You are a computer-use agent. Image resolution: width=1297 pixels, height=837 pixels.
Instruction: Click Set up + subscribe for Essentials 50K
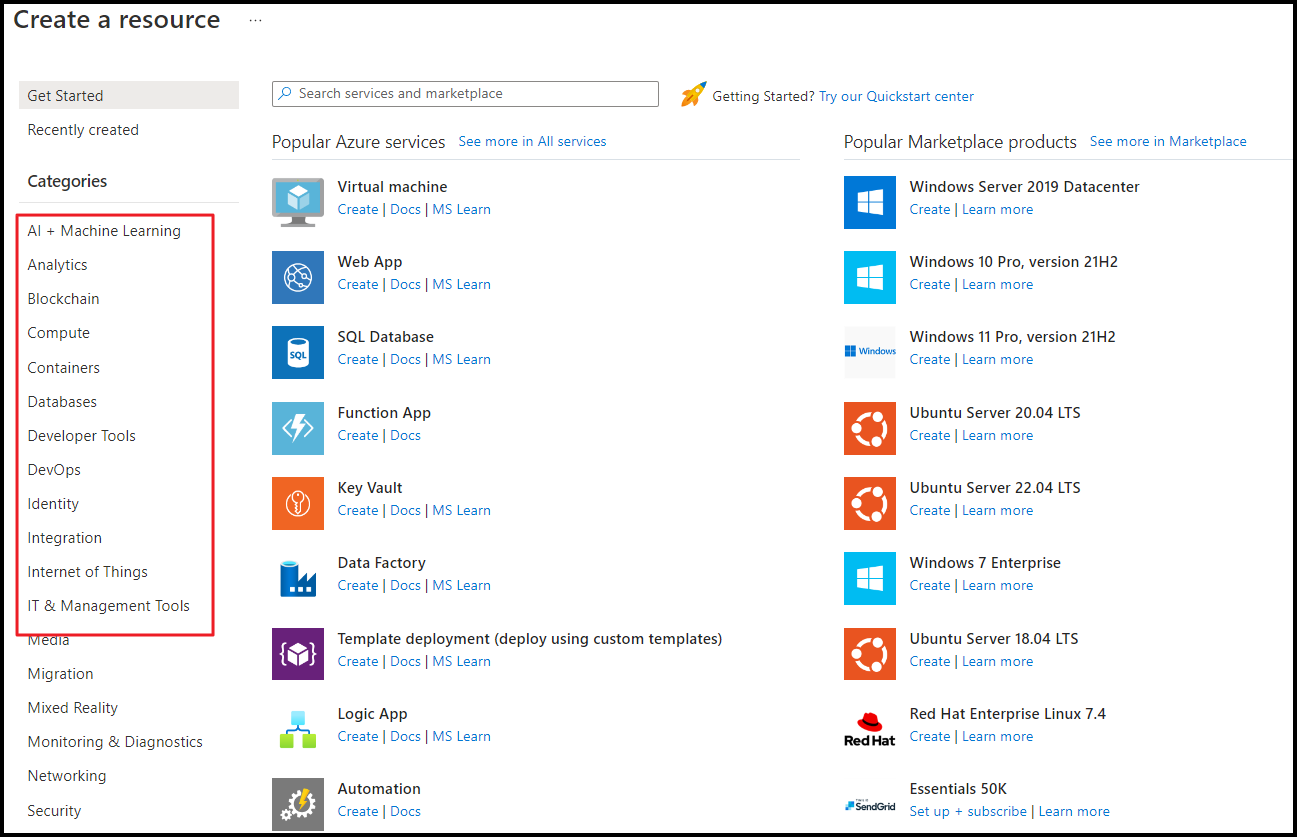click(x=968, y=811)
